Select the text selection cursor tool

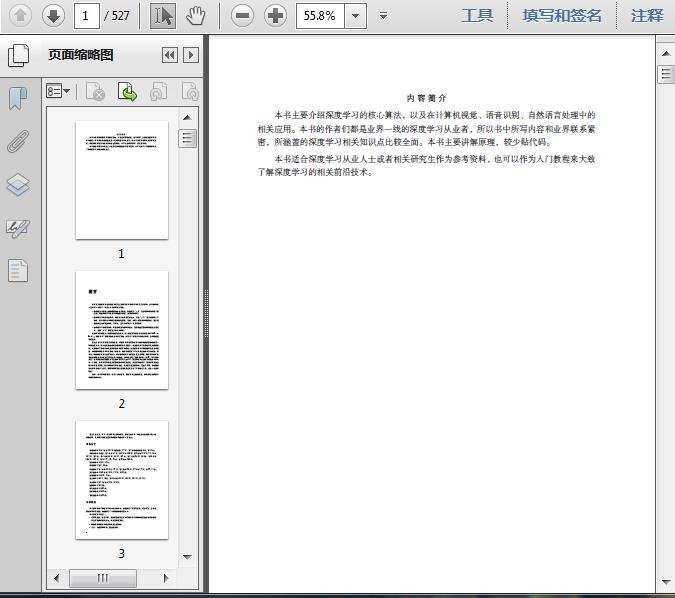[x=163, y=16]
